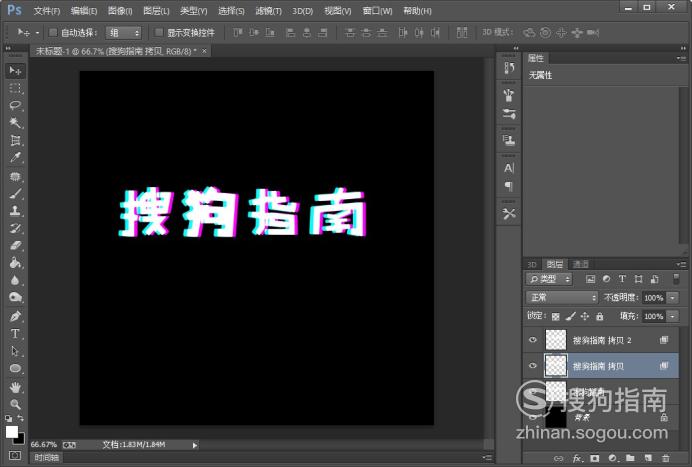
Task: Delete the selected layer with trash icon
Action: tap(666, 458)
